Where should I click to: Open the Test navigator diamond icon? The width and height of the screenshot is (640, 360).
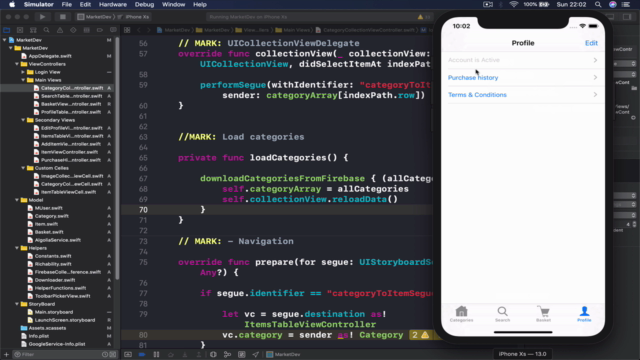pos(73,30)
